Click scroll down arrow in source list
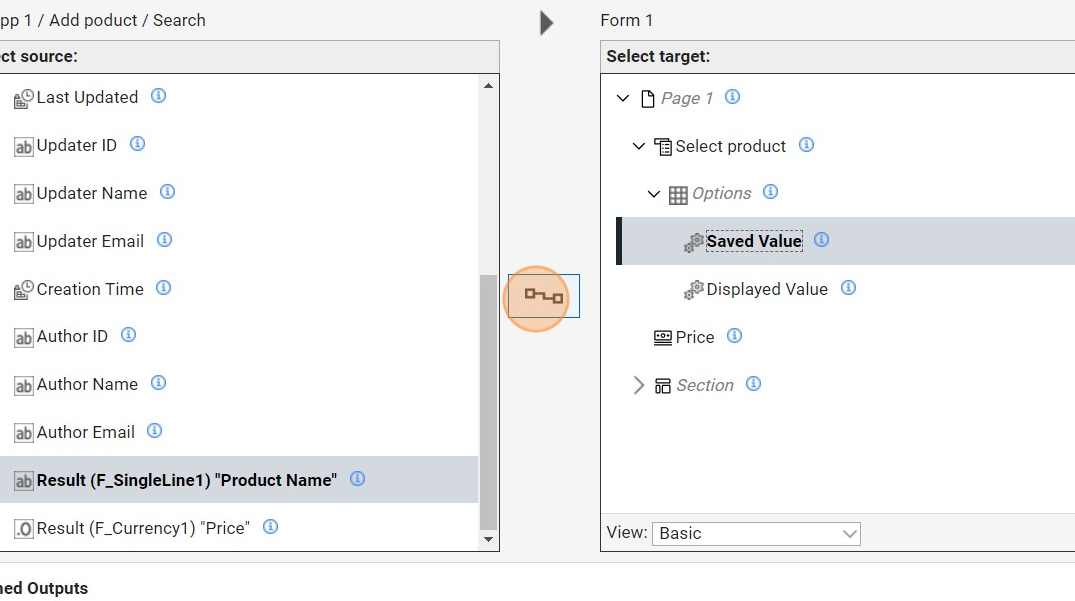This screenshot has width=1075, height=601. (488, 539)
